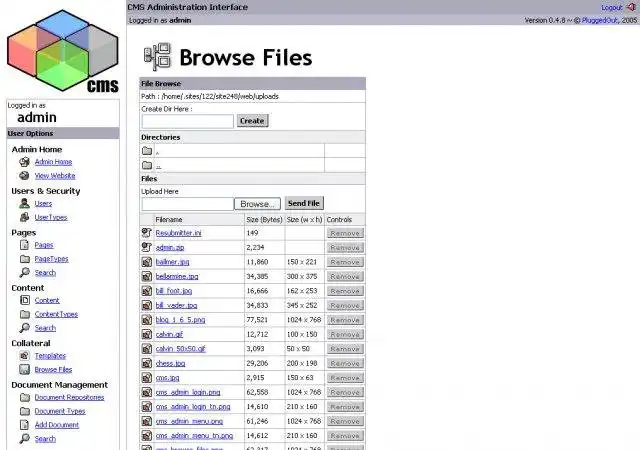The height and width of the screenshot is (450, 640).
Task: Click the CMS cube logo
Action: tap(63, 51)
